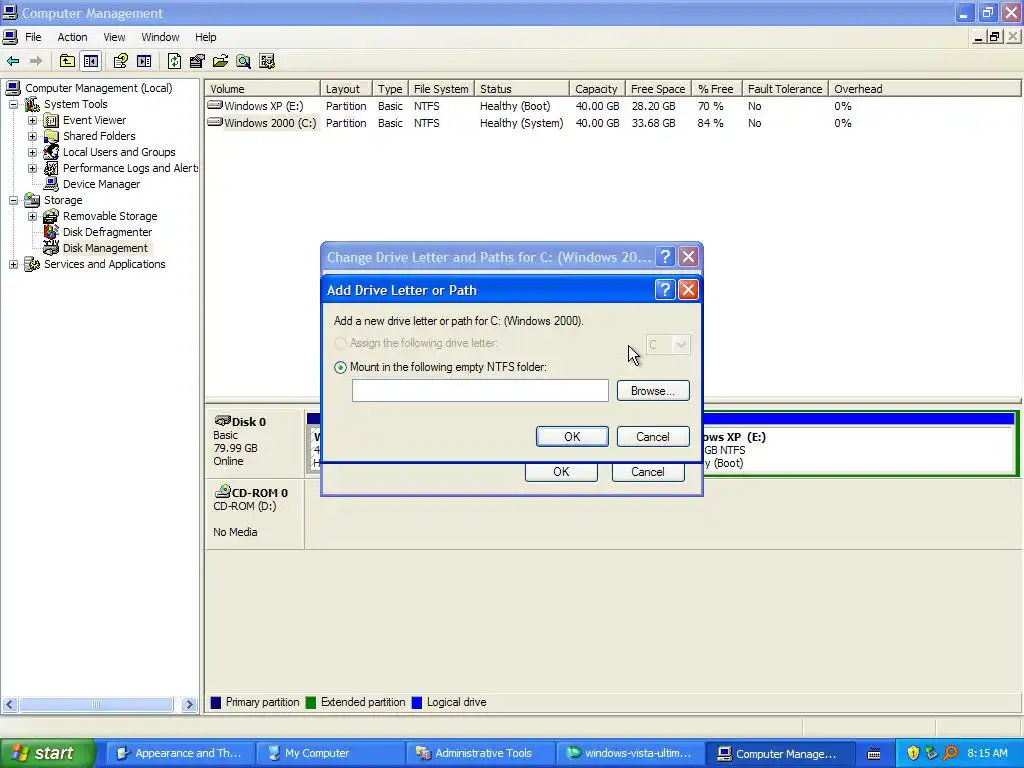
Task: Expand the Services and Applications node
Action: (x=13, y=264)
